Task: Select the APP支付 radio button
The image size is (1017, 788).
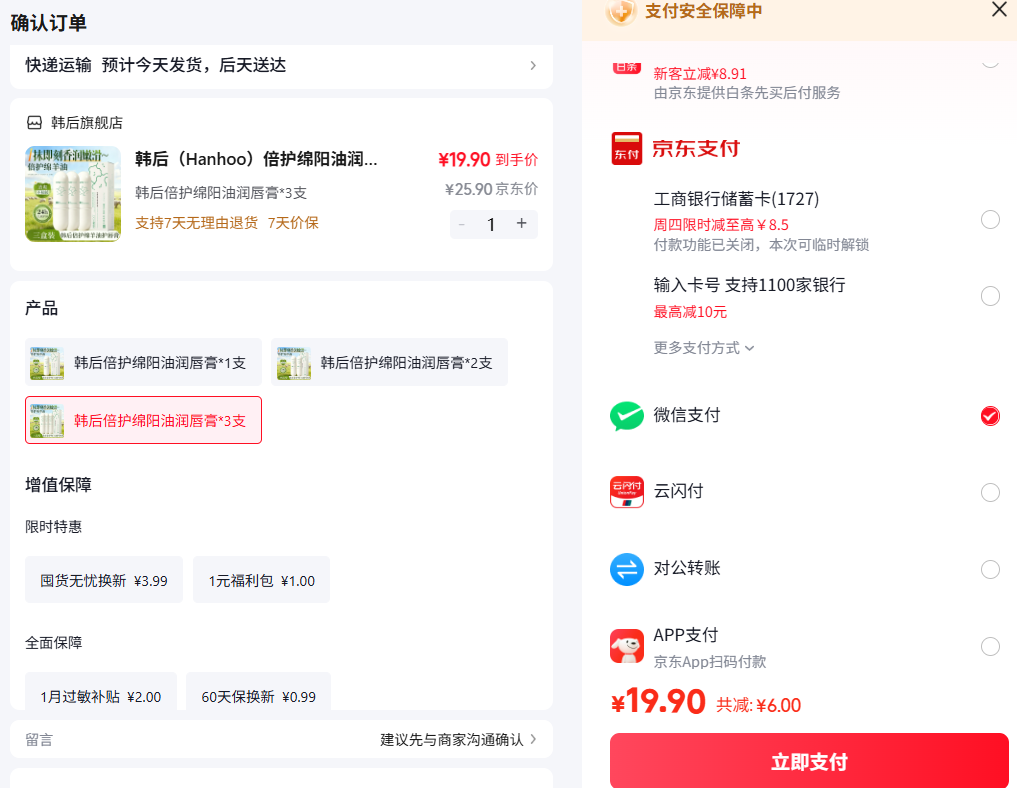Action: [990, 647]
